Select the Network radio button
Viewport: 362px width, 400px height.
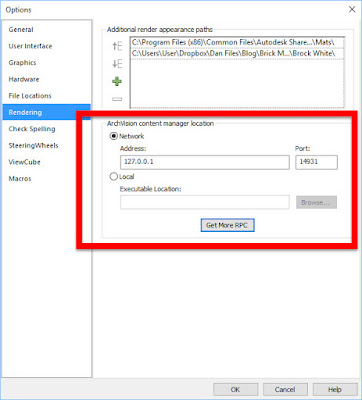[x=114, y=136]
